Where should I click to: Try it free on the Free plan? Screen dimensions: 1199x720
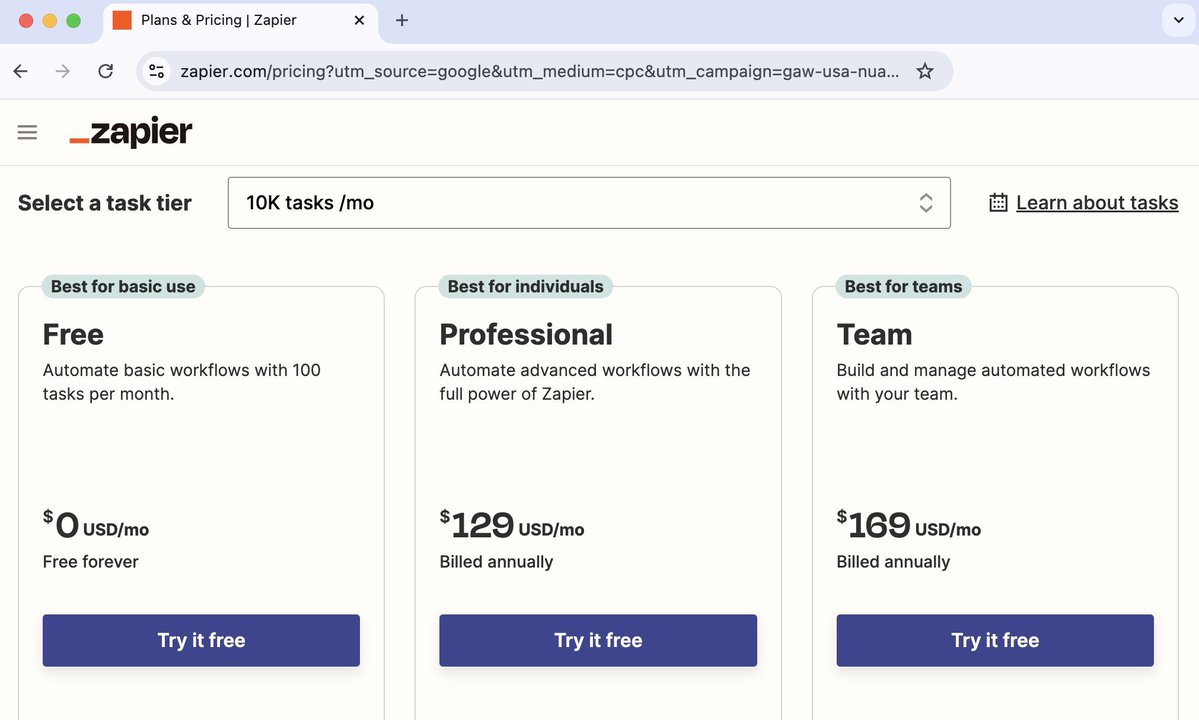coord(200,640)
